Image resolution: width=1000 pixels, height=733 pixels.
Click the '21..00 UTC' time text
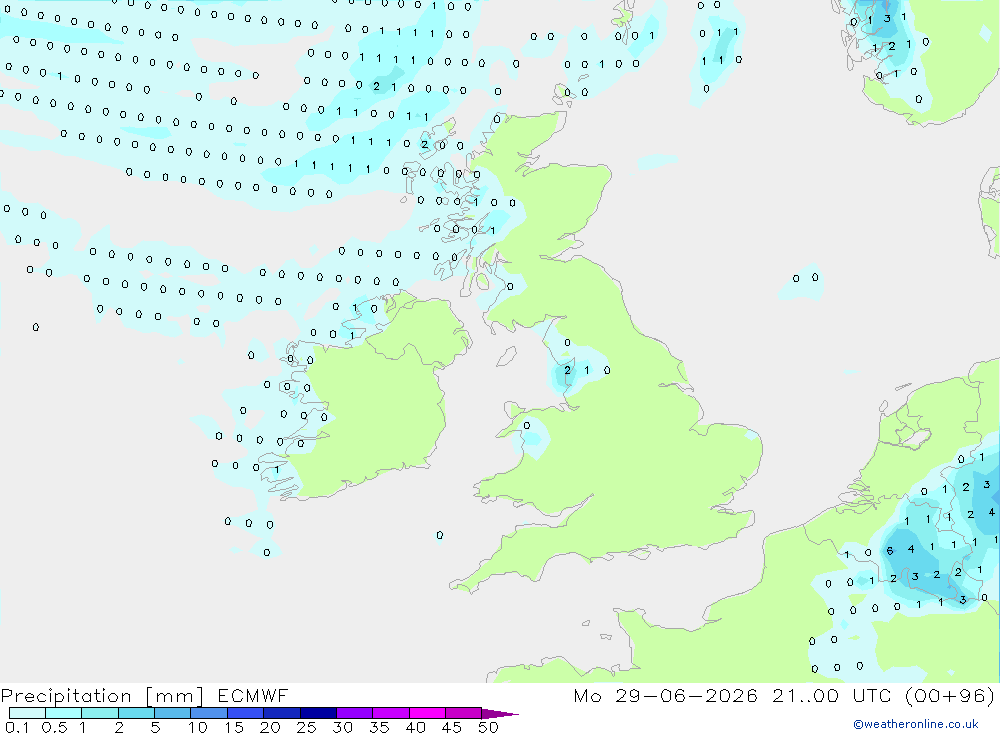pos(831,696)
